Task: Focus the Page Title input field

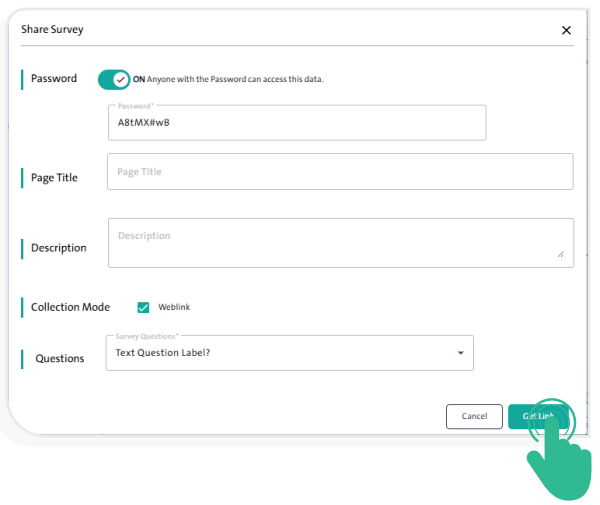Action: pyautogui.click(x=340, y=172)
